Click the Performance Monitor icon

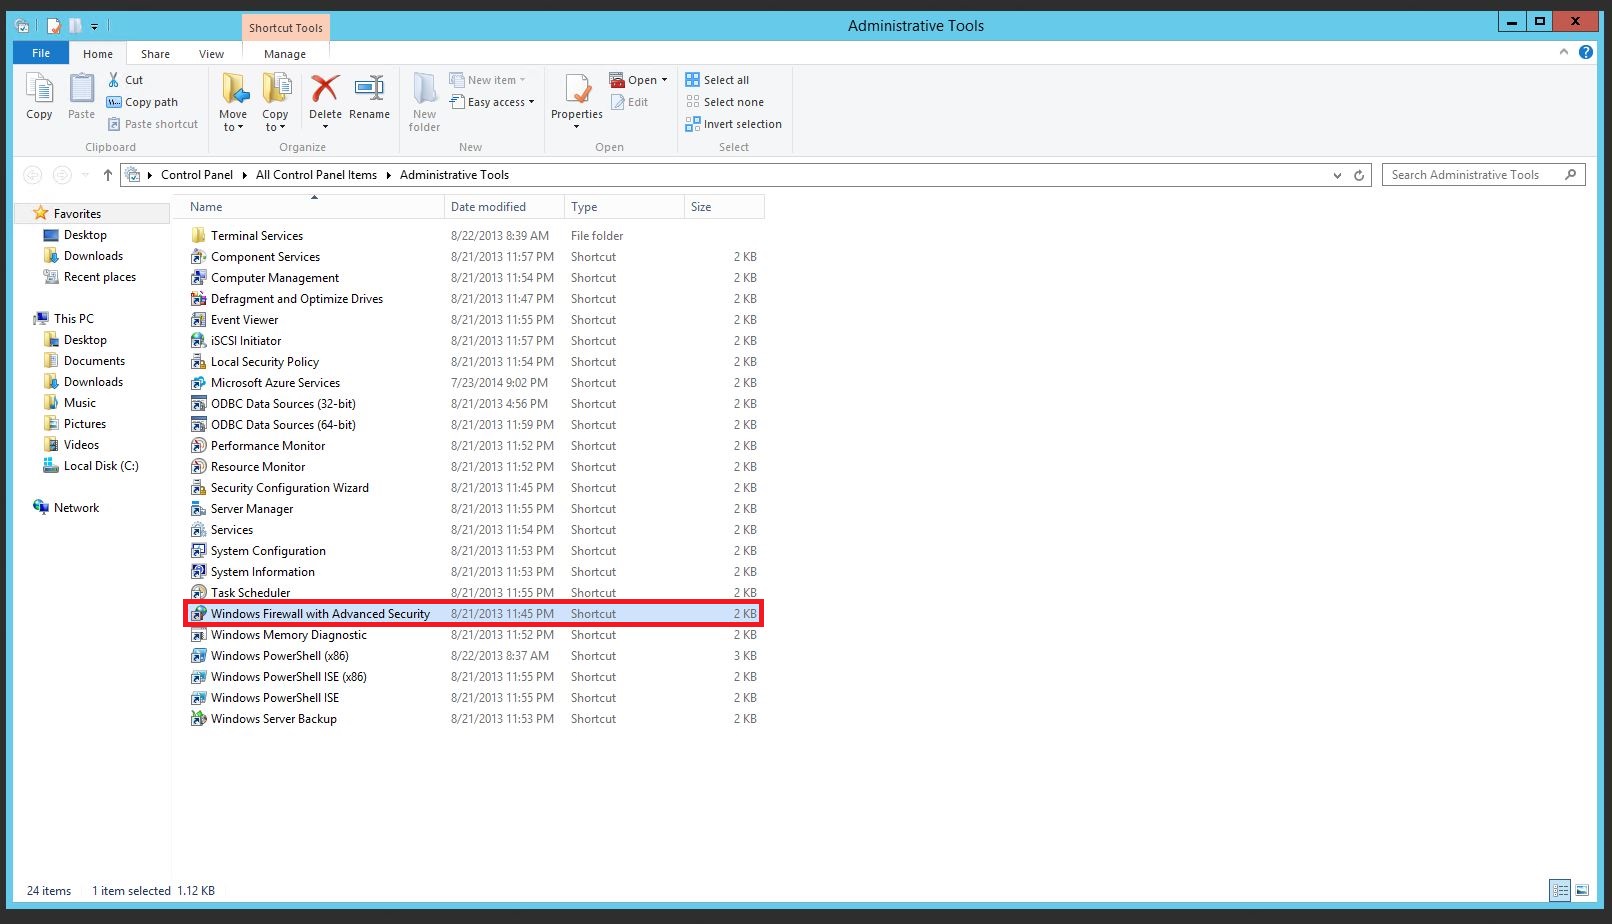(x=199, y=446)
